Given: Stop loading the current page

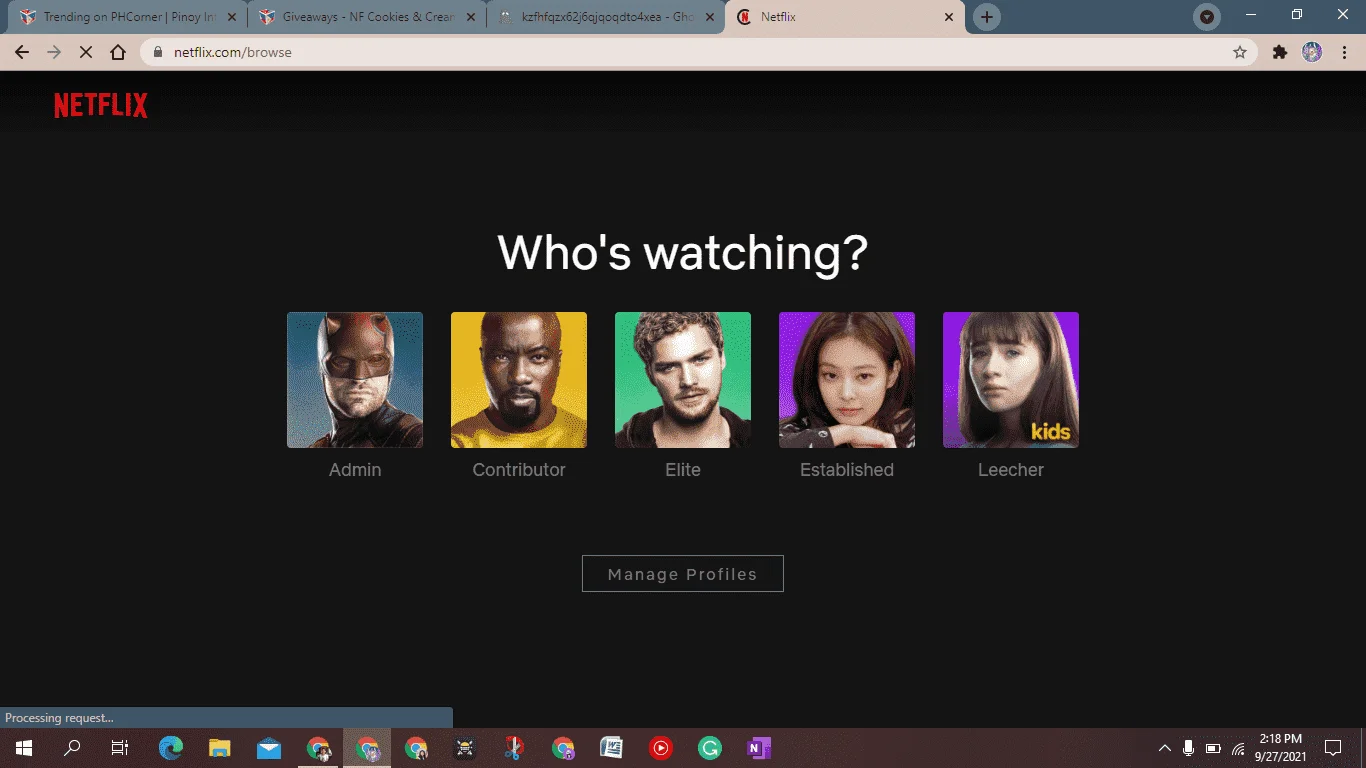Looking at the screenshot, I should point(86,52).
